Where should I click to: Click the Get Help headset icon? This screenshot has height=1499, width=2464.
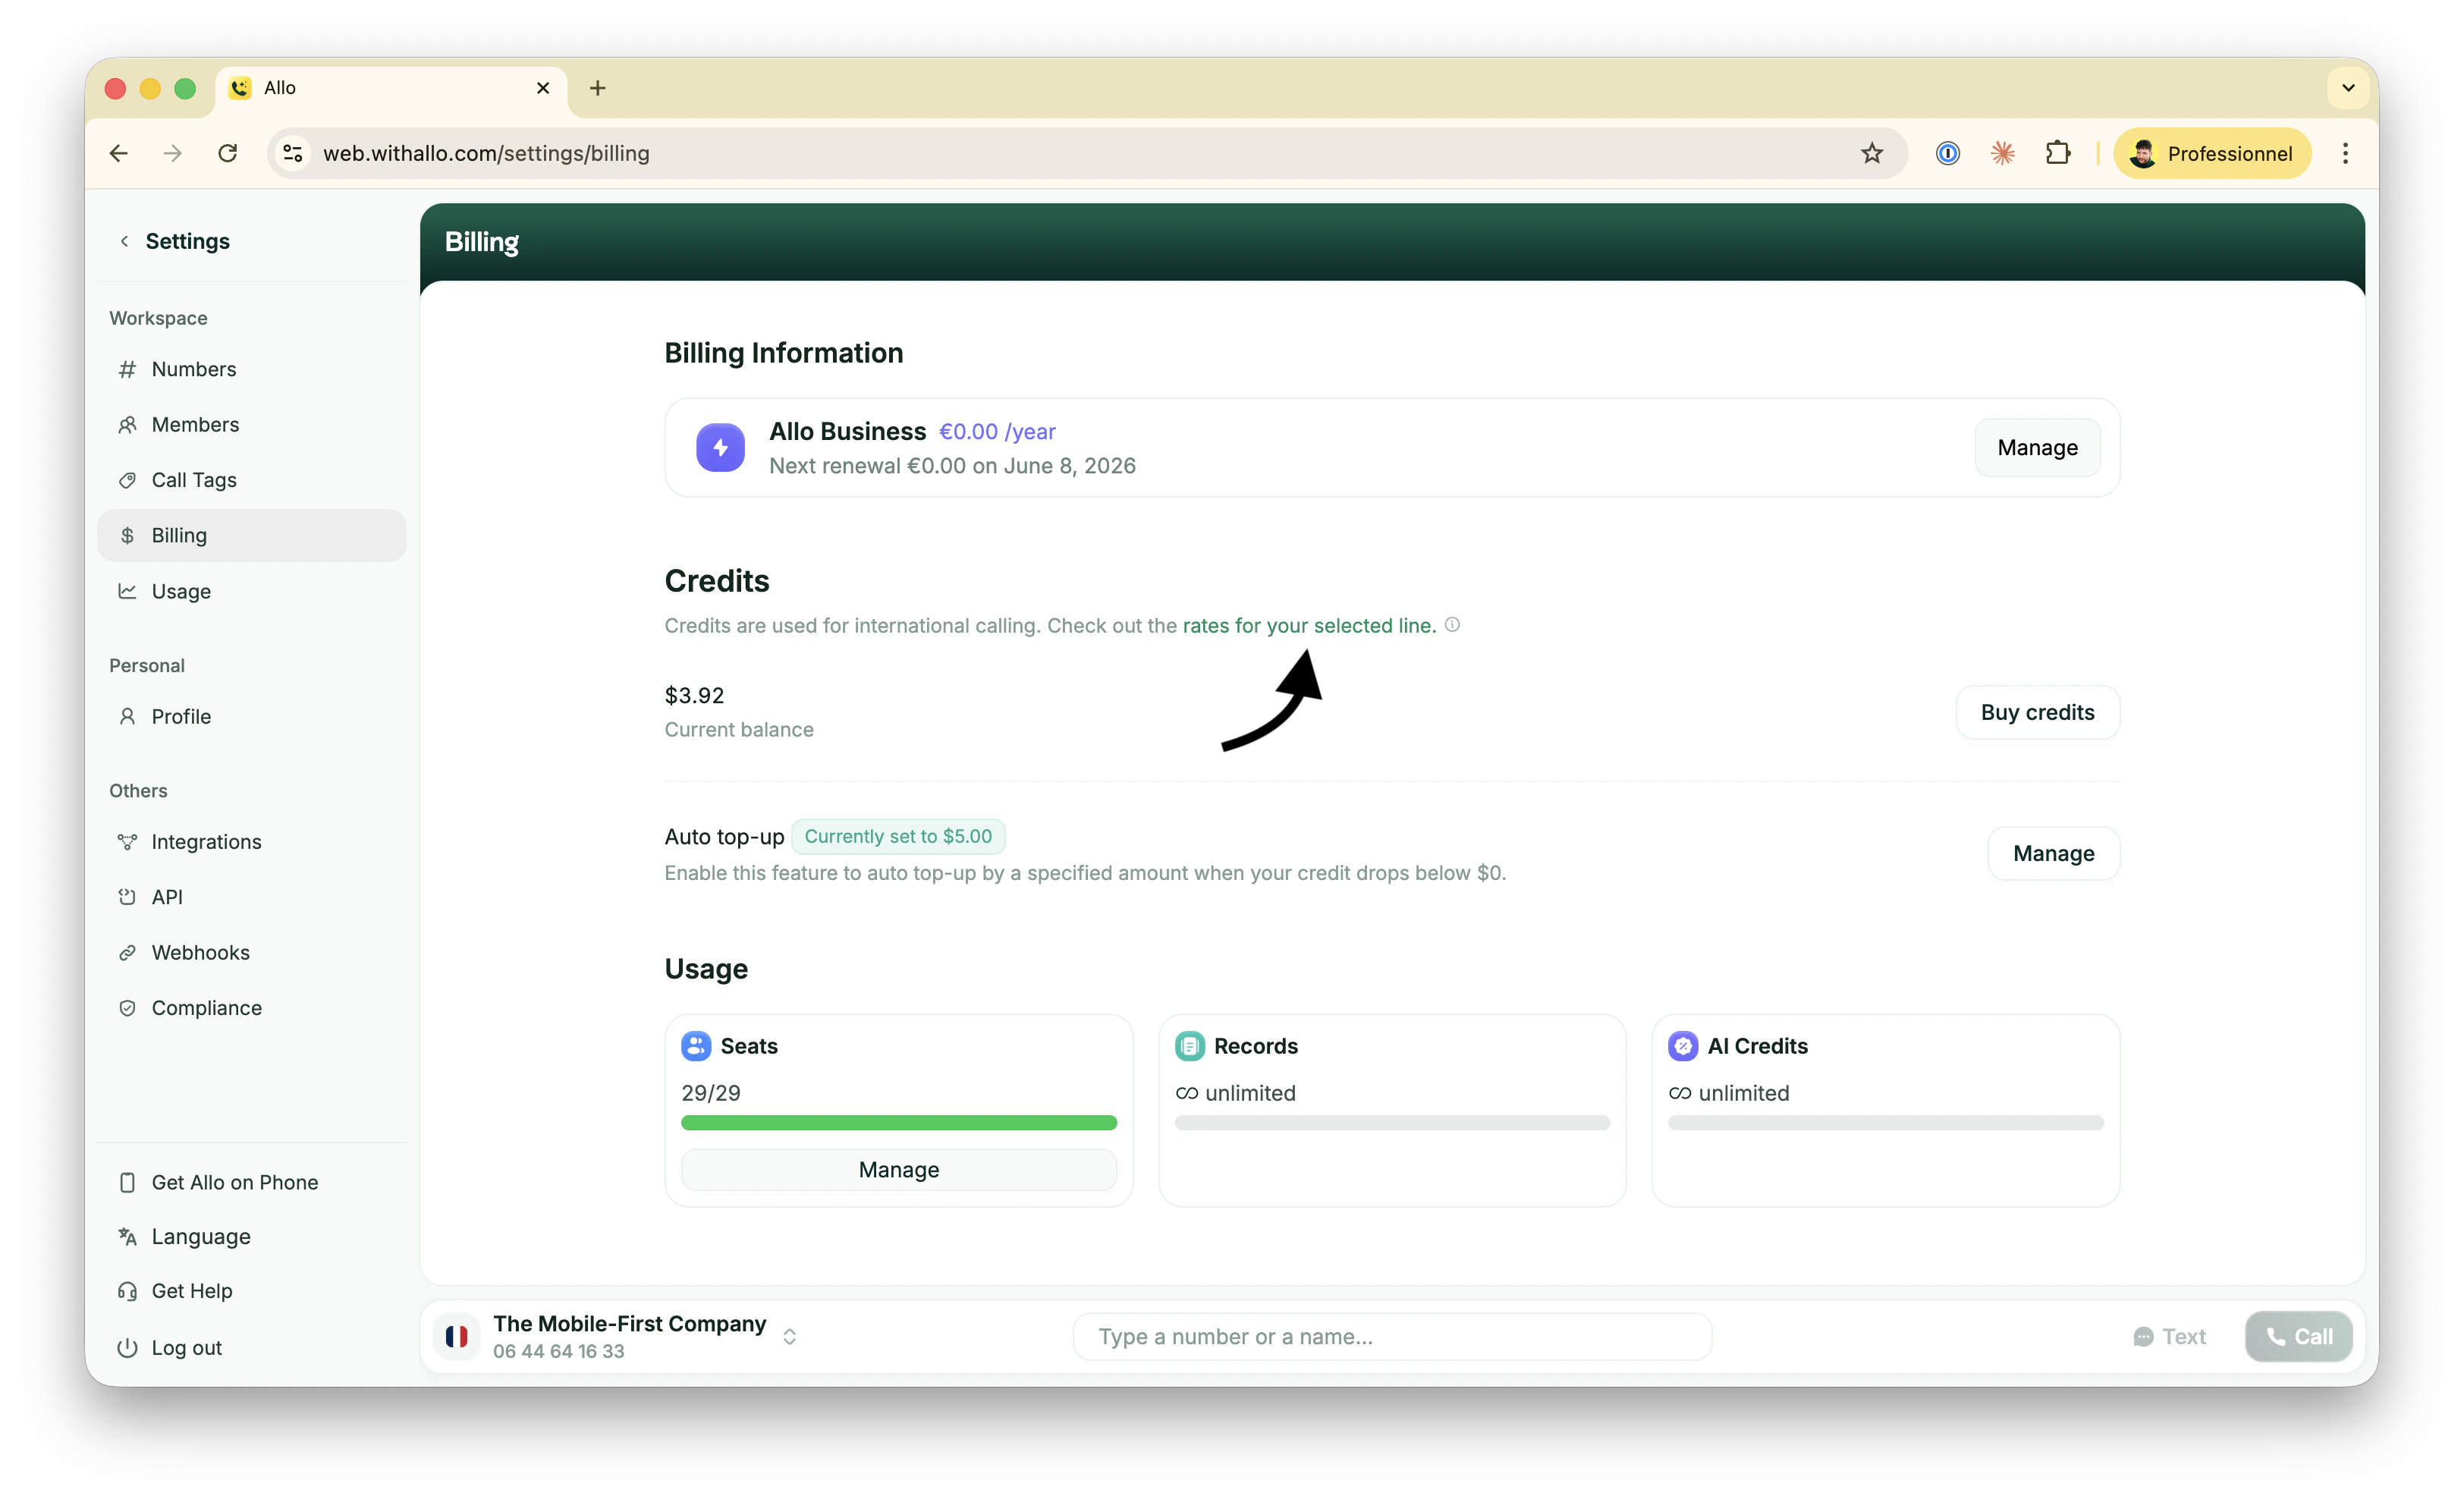(127, 1291)
